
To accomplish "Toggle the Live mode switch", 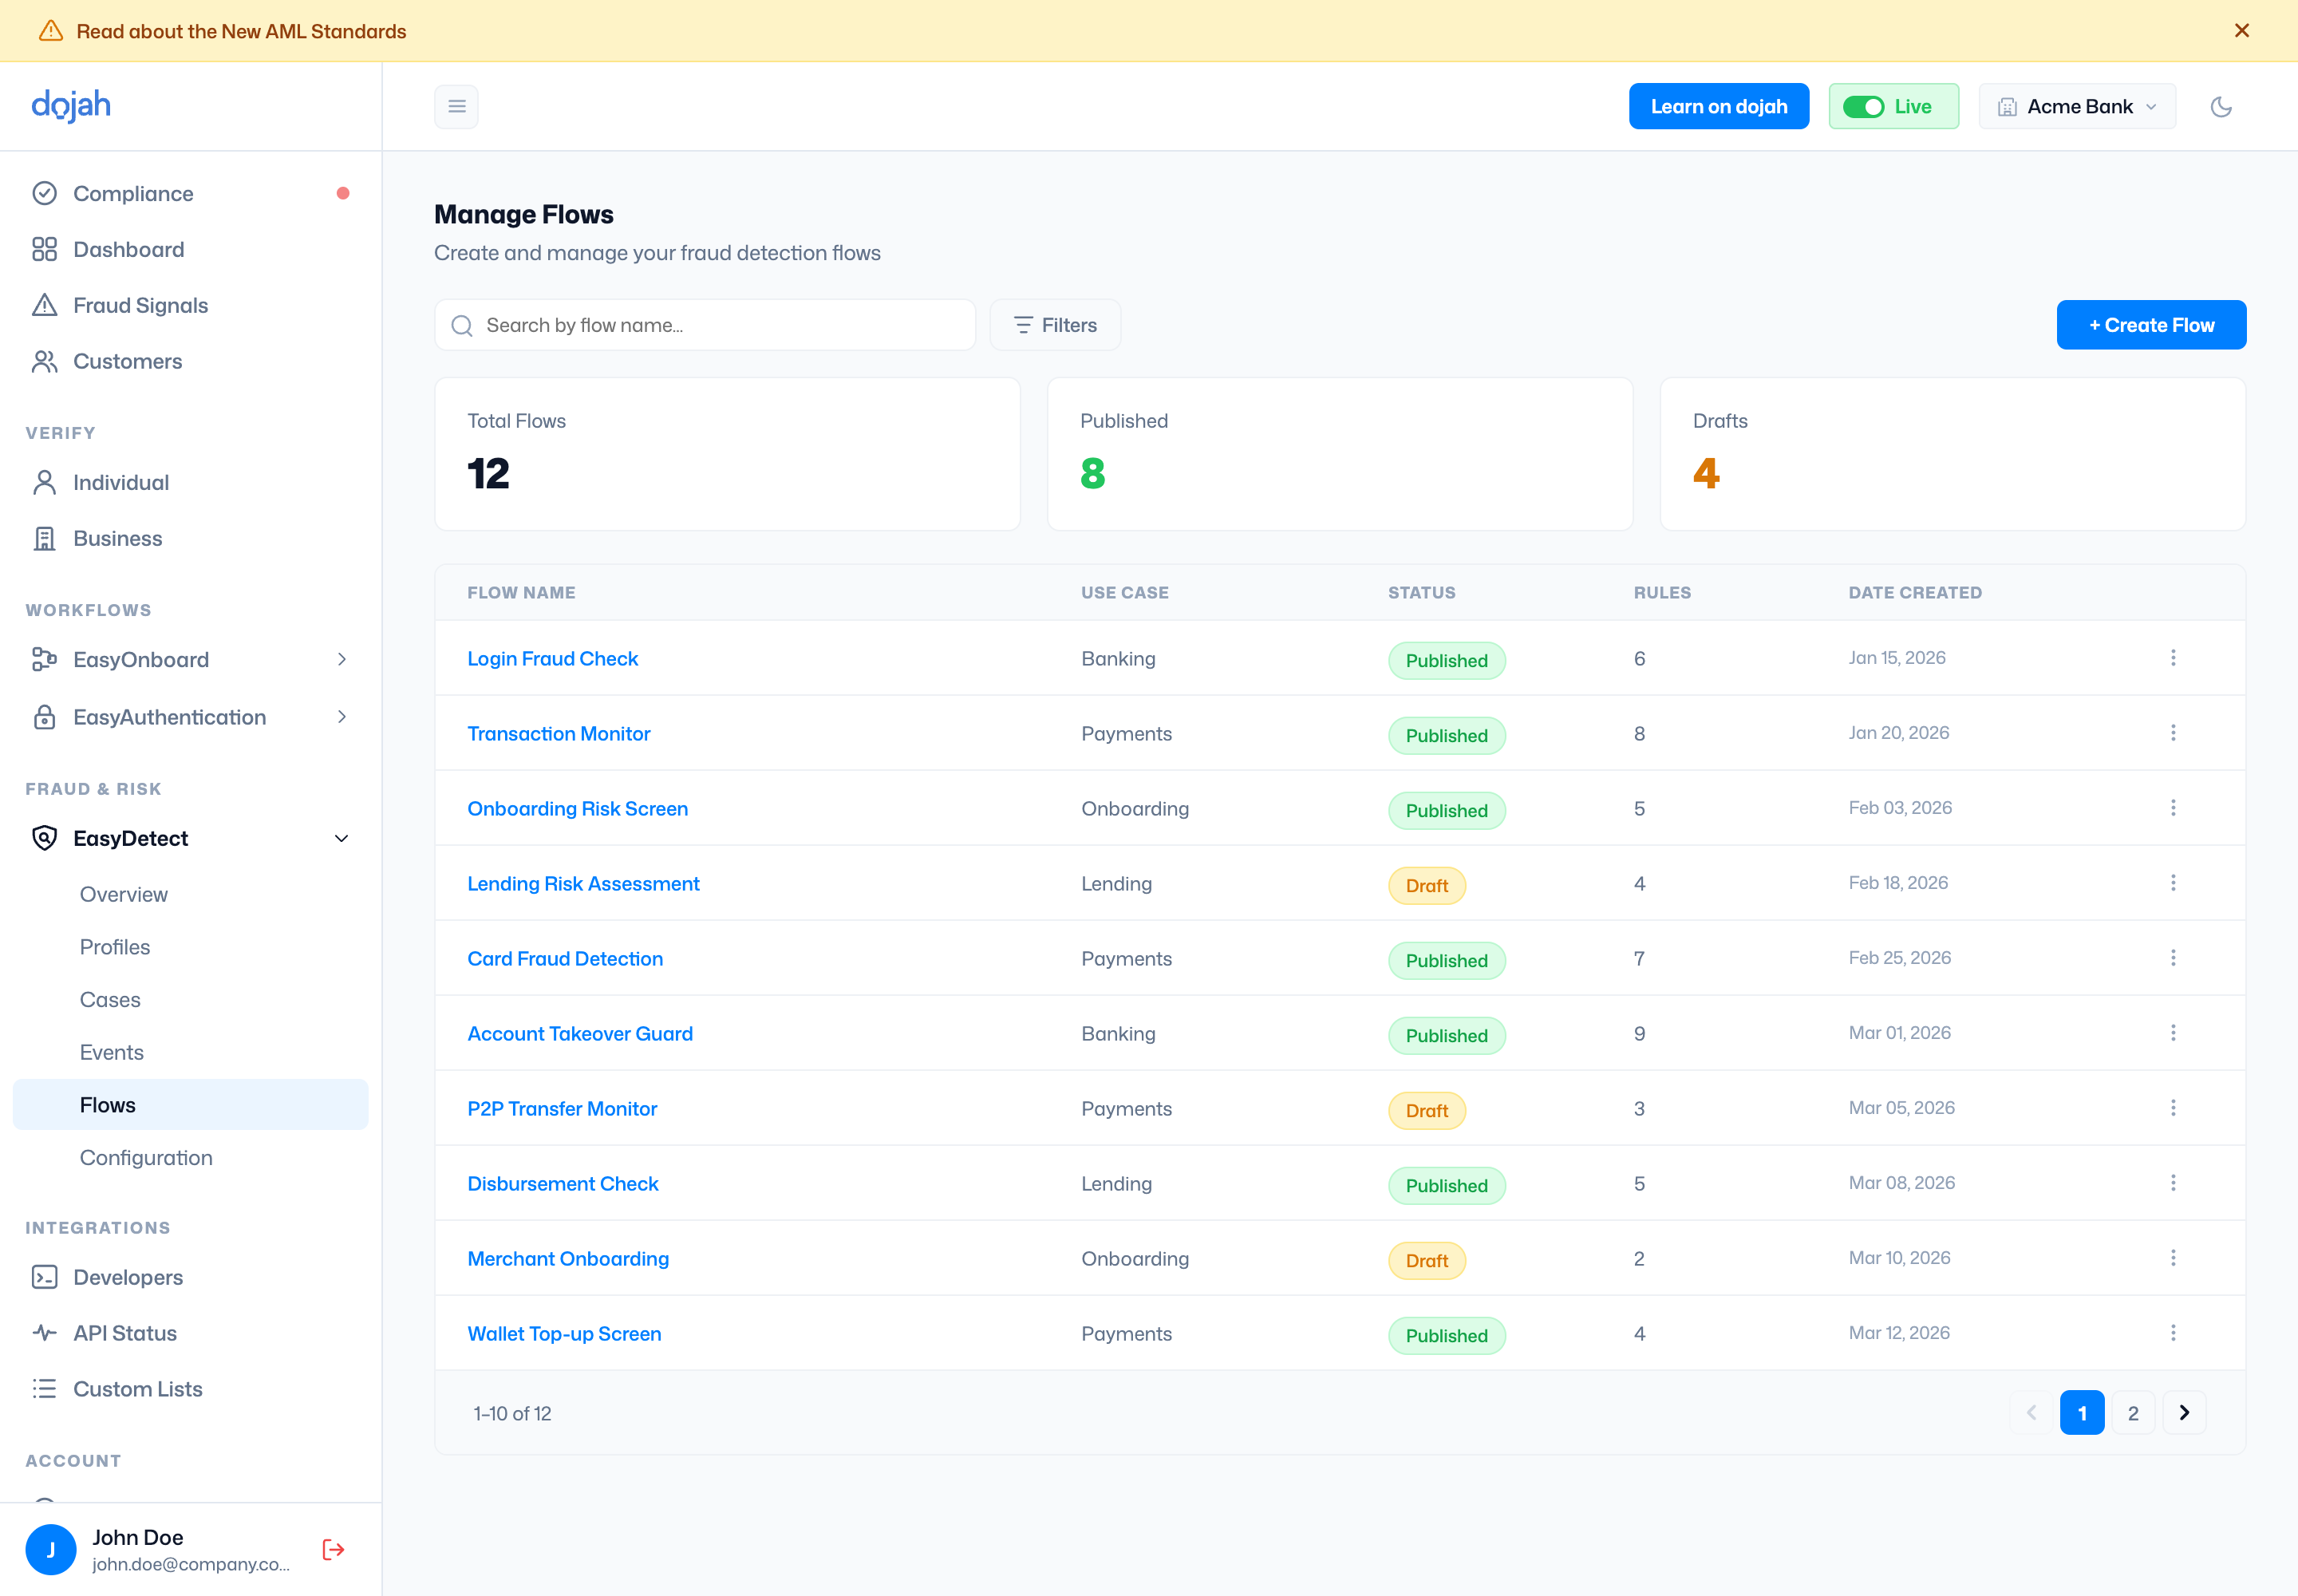I will coord(1863,106).
